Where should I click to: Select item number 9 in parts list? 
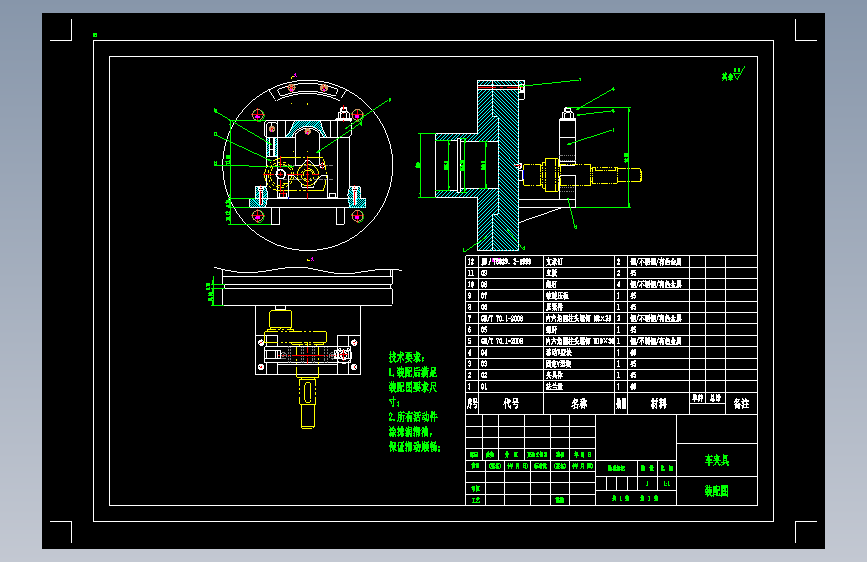469,296
